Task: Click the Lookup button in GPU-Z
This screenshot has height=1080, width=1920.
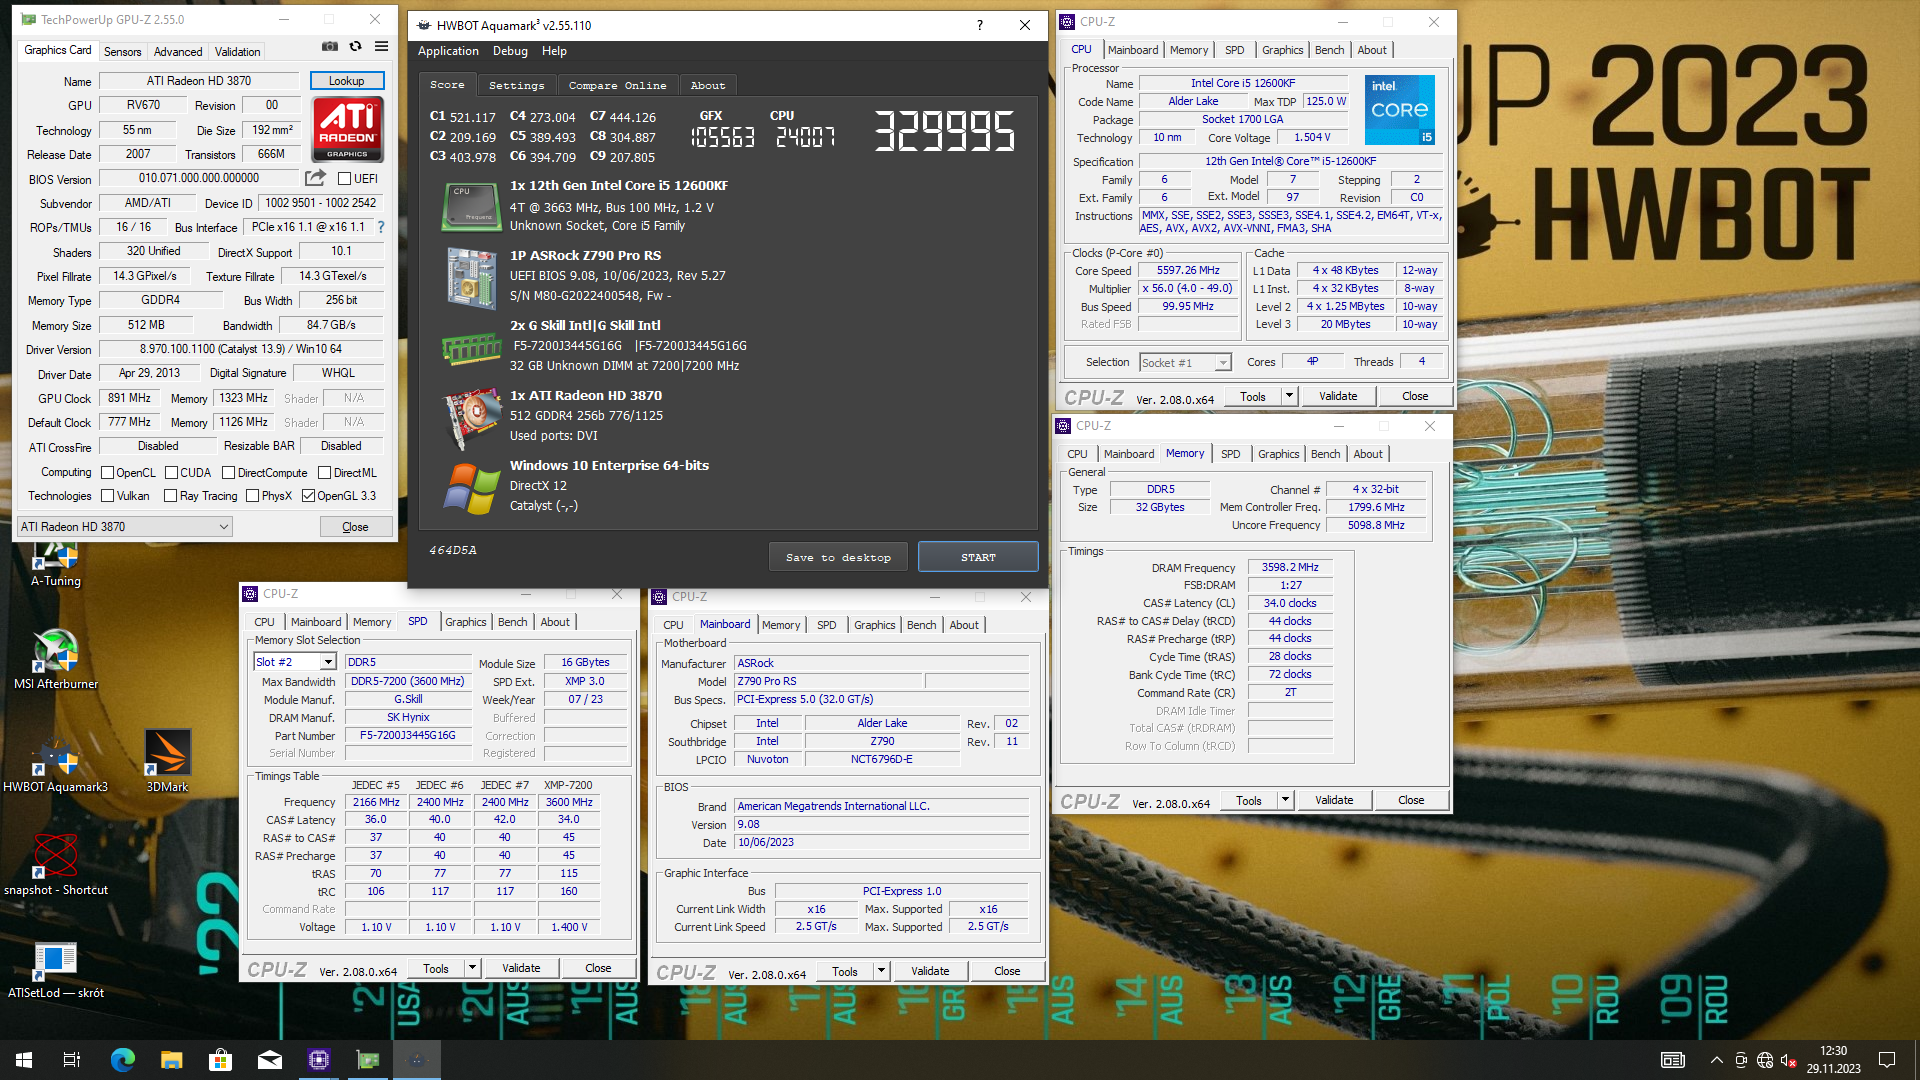Action: [346, 81]
